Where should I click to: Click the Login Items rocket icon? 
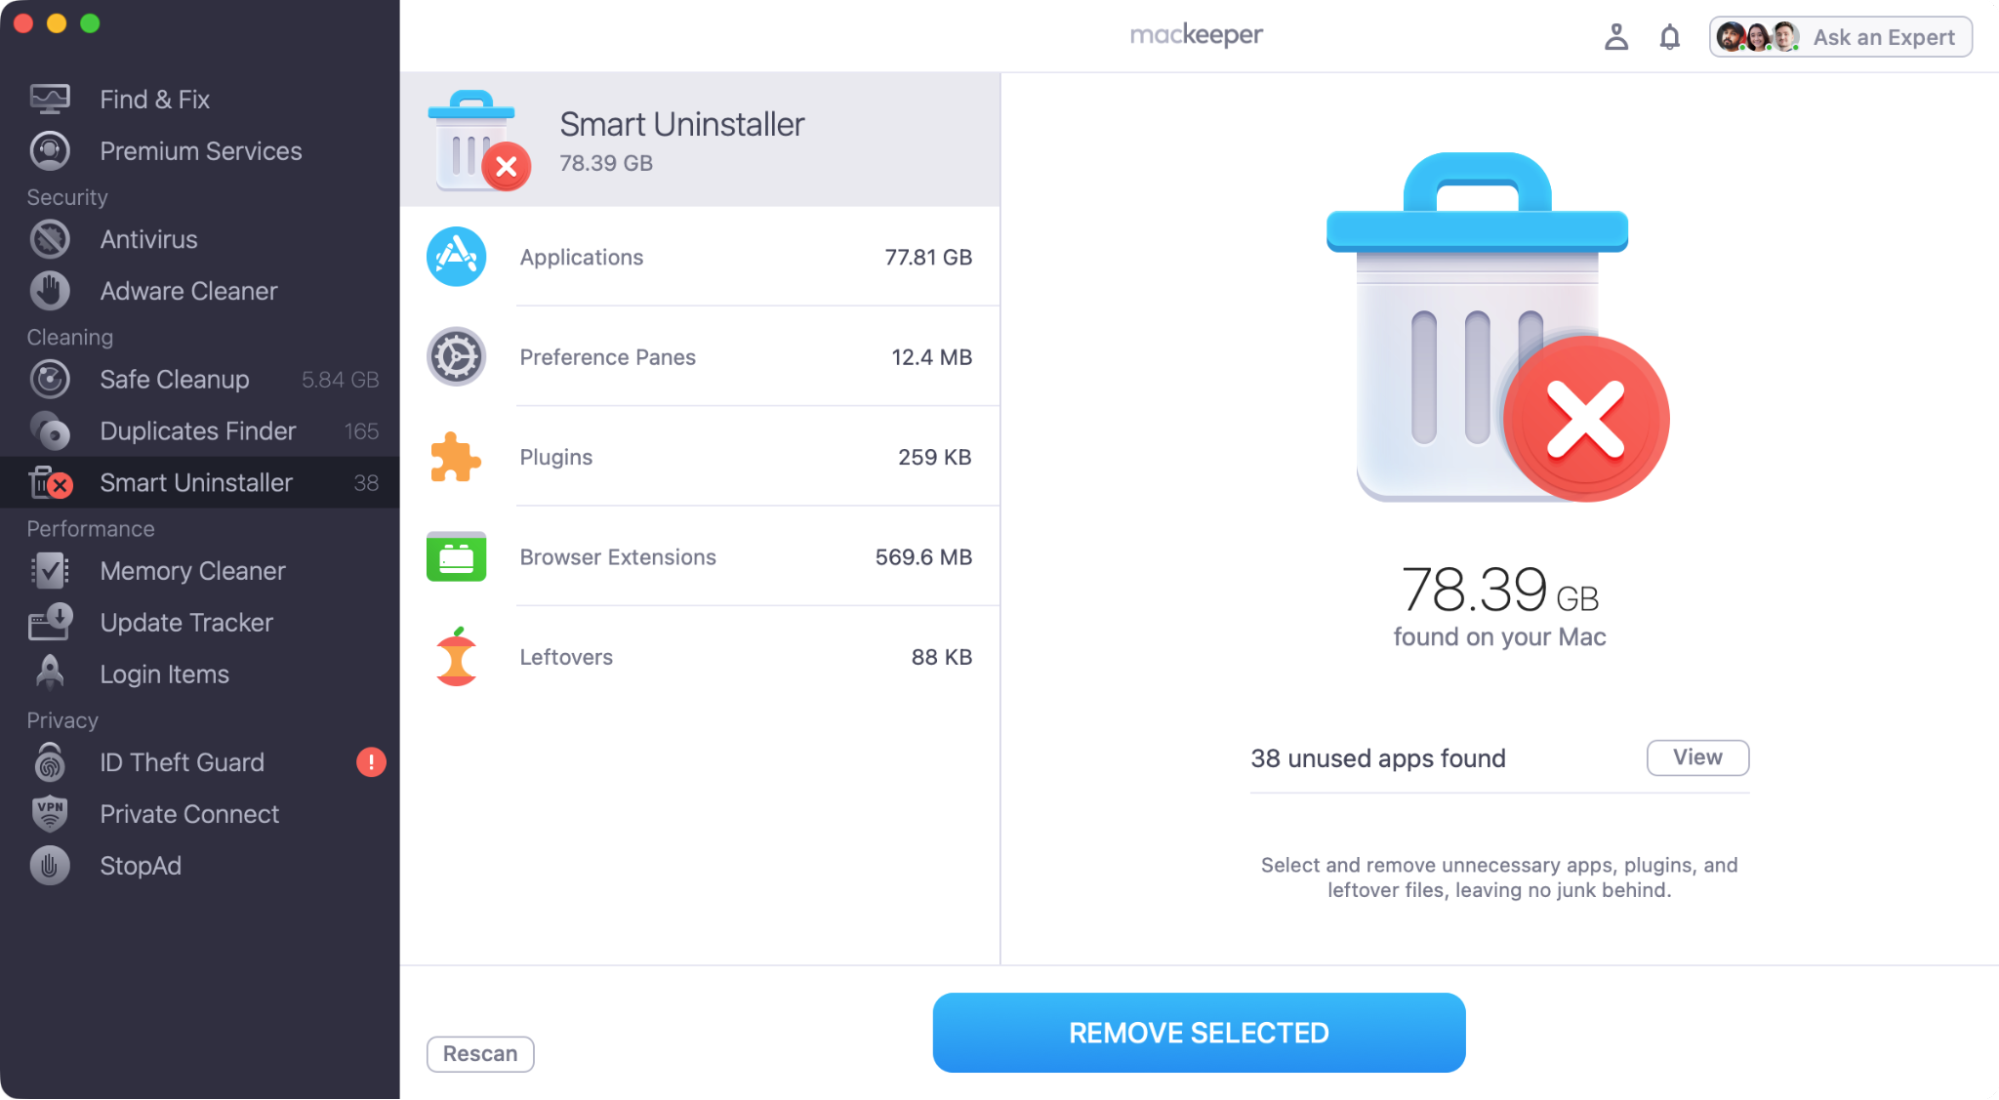[50, 673]
